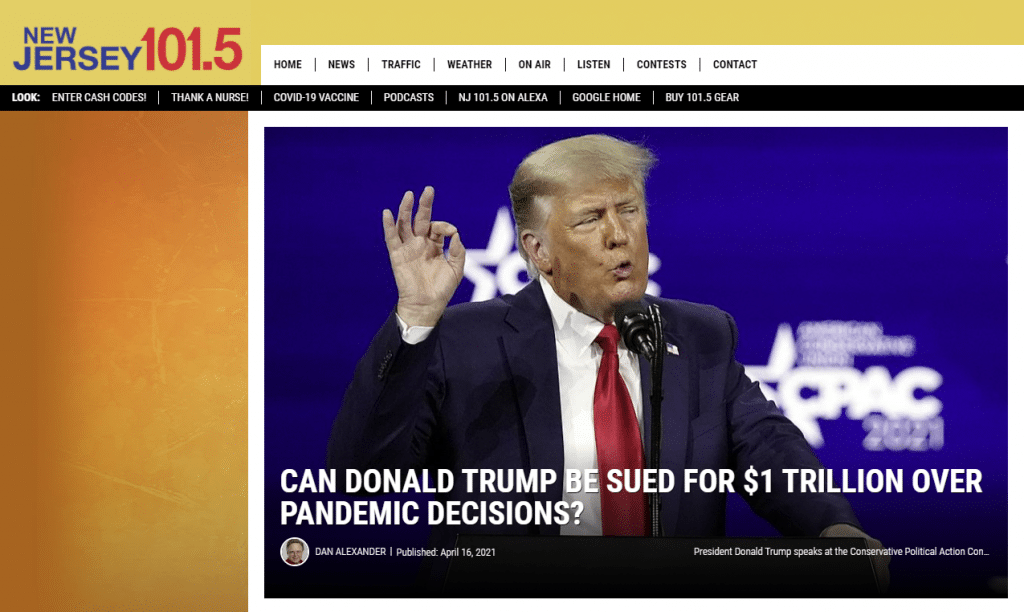Open the Traffic page

pos(401,65)
